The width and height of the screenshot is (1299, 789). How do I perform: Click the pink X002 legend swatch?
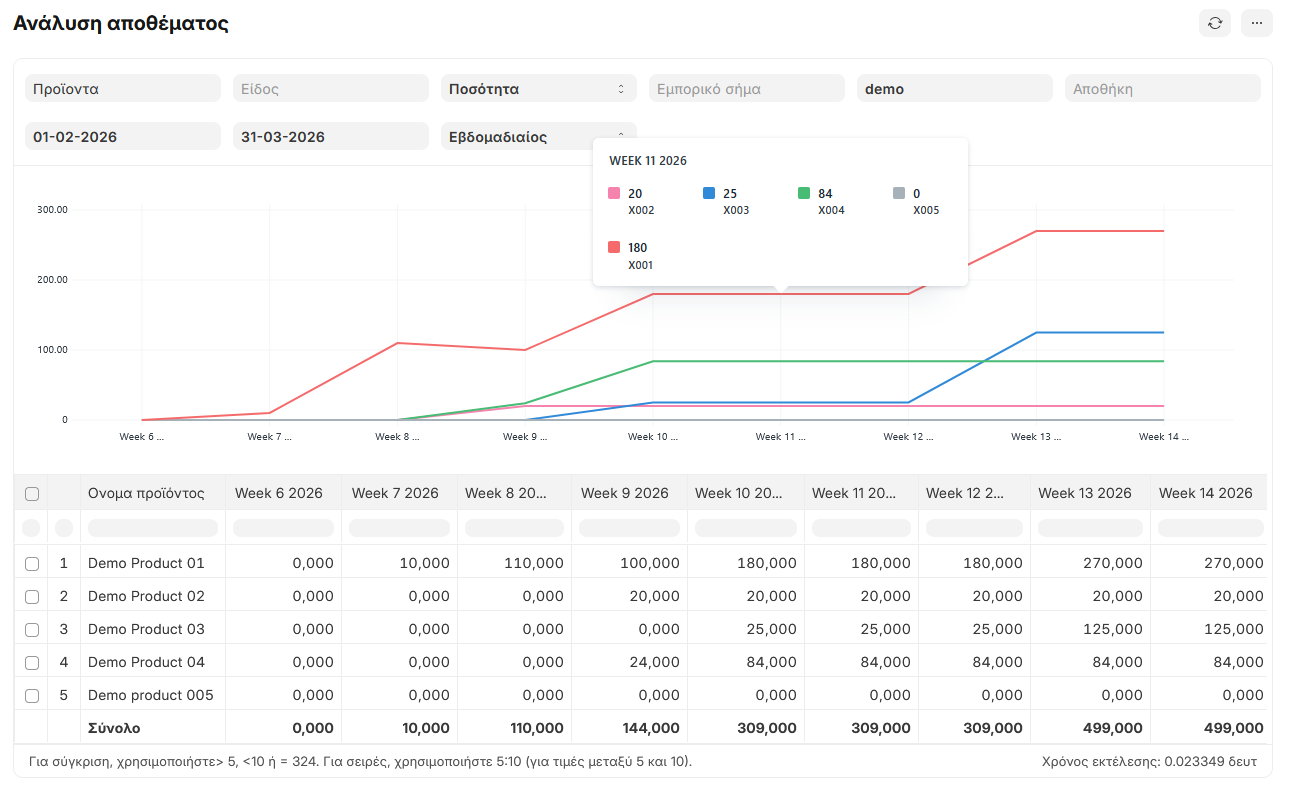click(614, 194)
